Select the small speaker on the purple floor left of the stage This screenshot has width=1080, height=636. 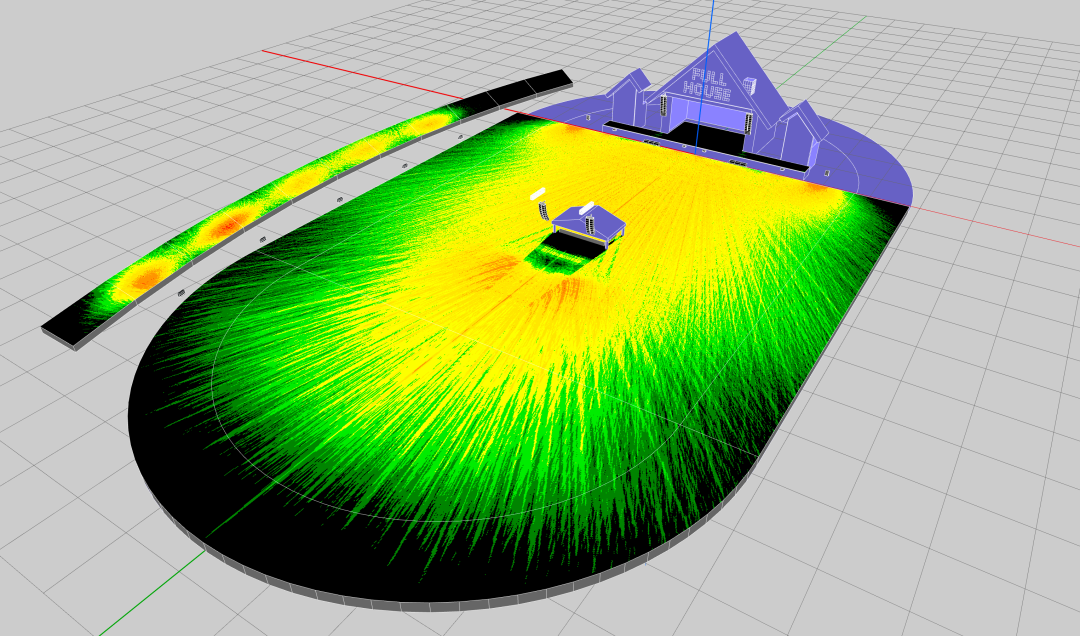tap(589, 117)
